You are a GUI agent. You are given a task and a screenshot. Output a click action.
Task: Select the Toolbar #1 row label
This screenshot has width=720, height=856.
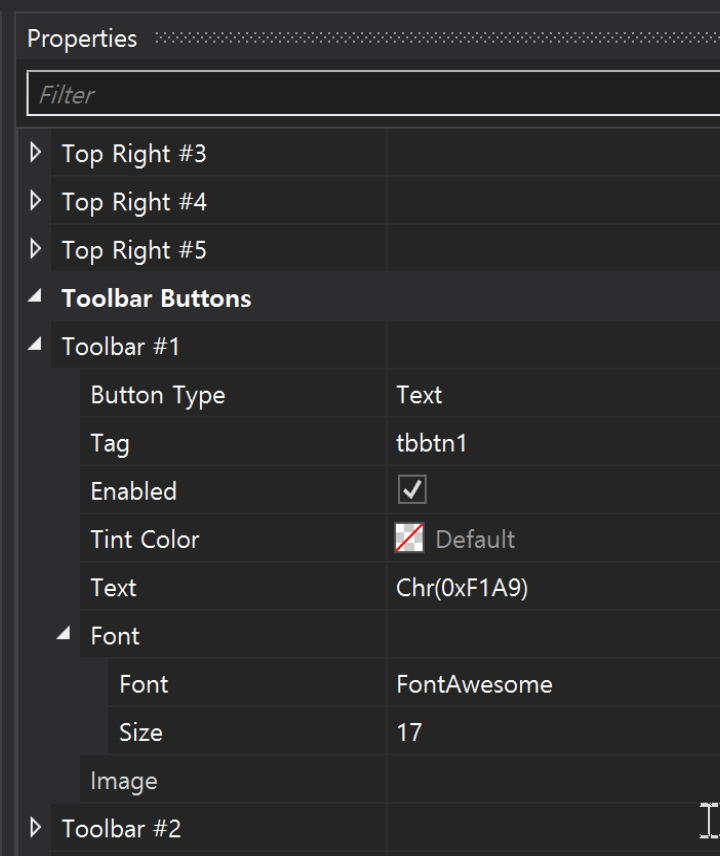coord(120,347)
